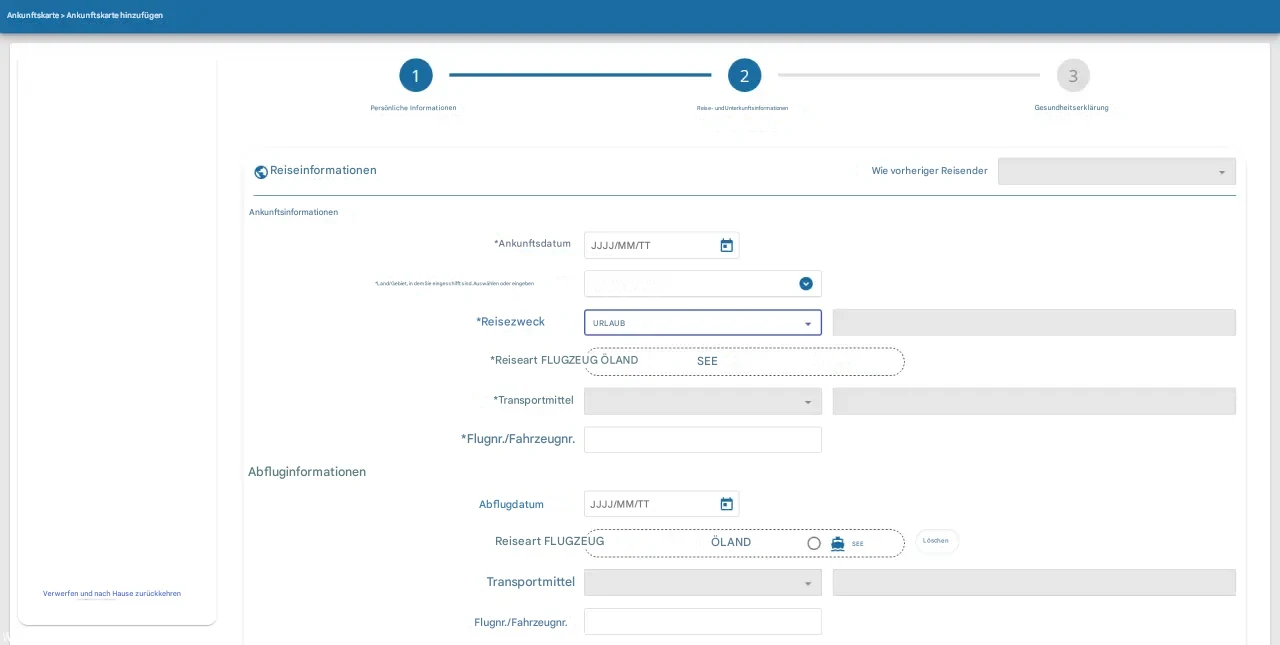Click Verwerfen und nach Hause zurückkehren link
The image size is (1280, 645).
tap(112, 593)
